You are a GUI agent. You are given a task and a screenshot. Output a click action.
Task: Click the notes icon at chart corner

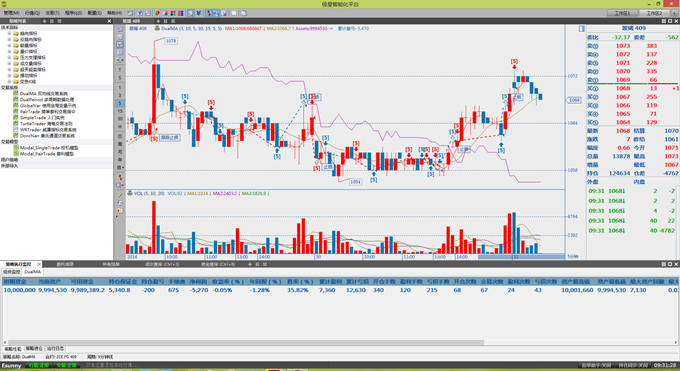point(582,29)
